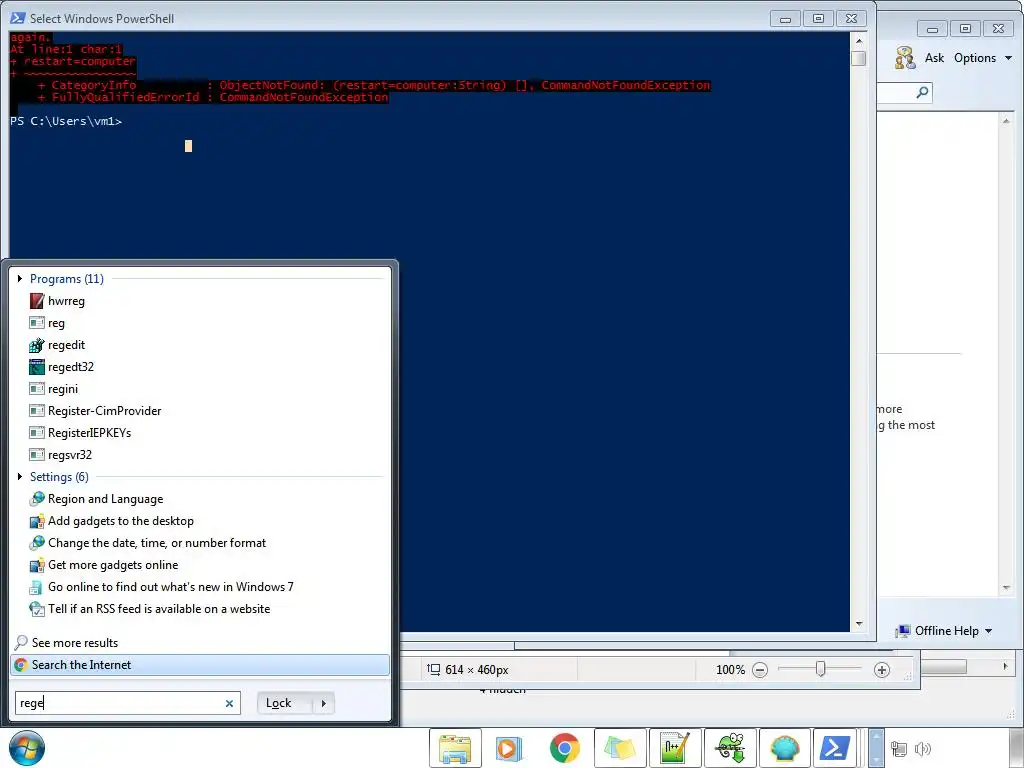Click the zoom out minus button

tap(760, 670)
